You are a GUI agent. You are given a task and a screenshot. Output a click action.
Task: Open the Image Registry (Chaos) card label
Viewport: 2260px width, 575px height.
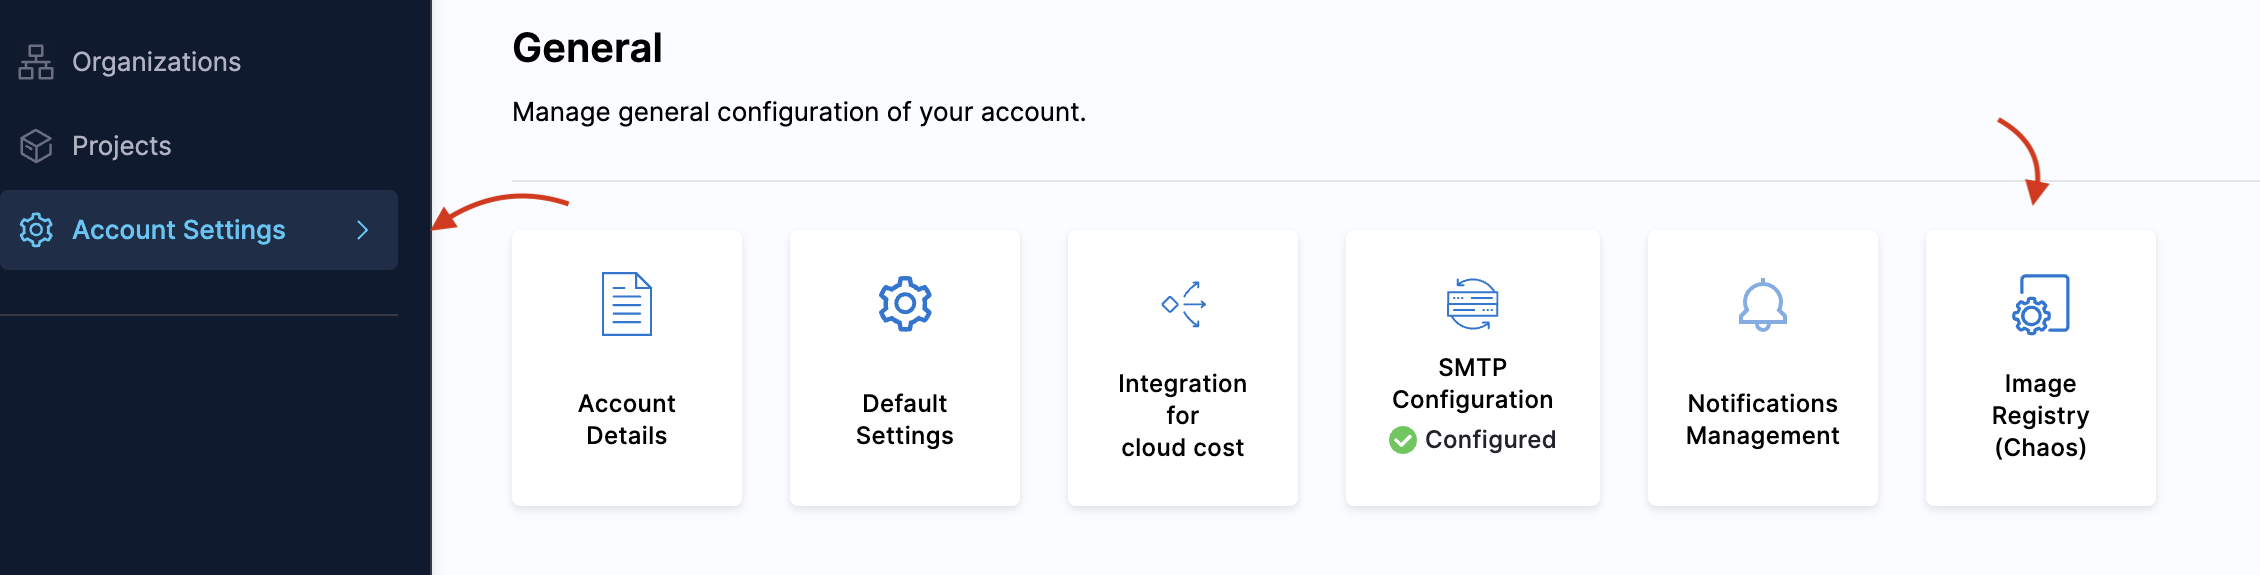click(2040, 415)
